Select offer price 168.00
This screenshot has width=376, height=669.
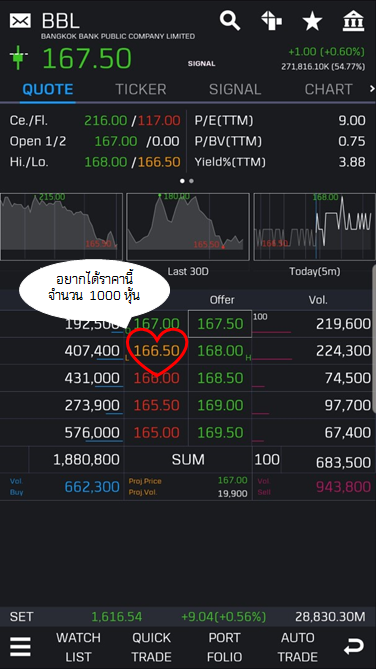(220, 351)
